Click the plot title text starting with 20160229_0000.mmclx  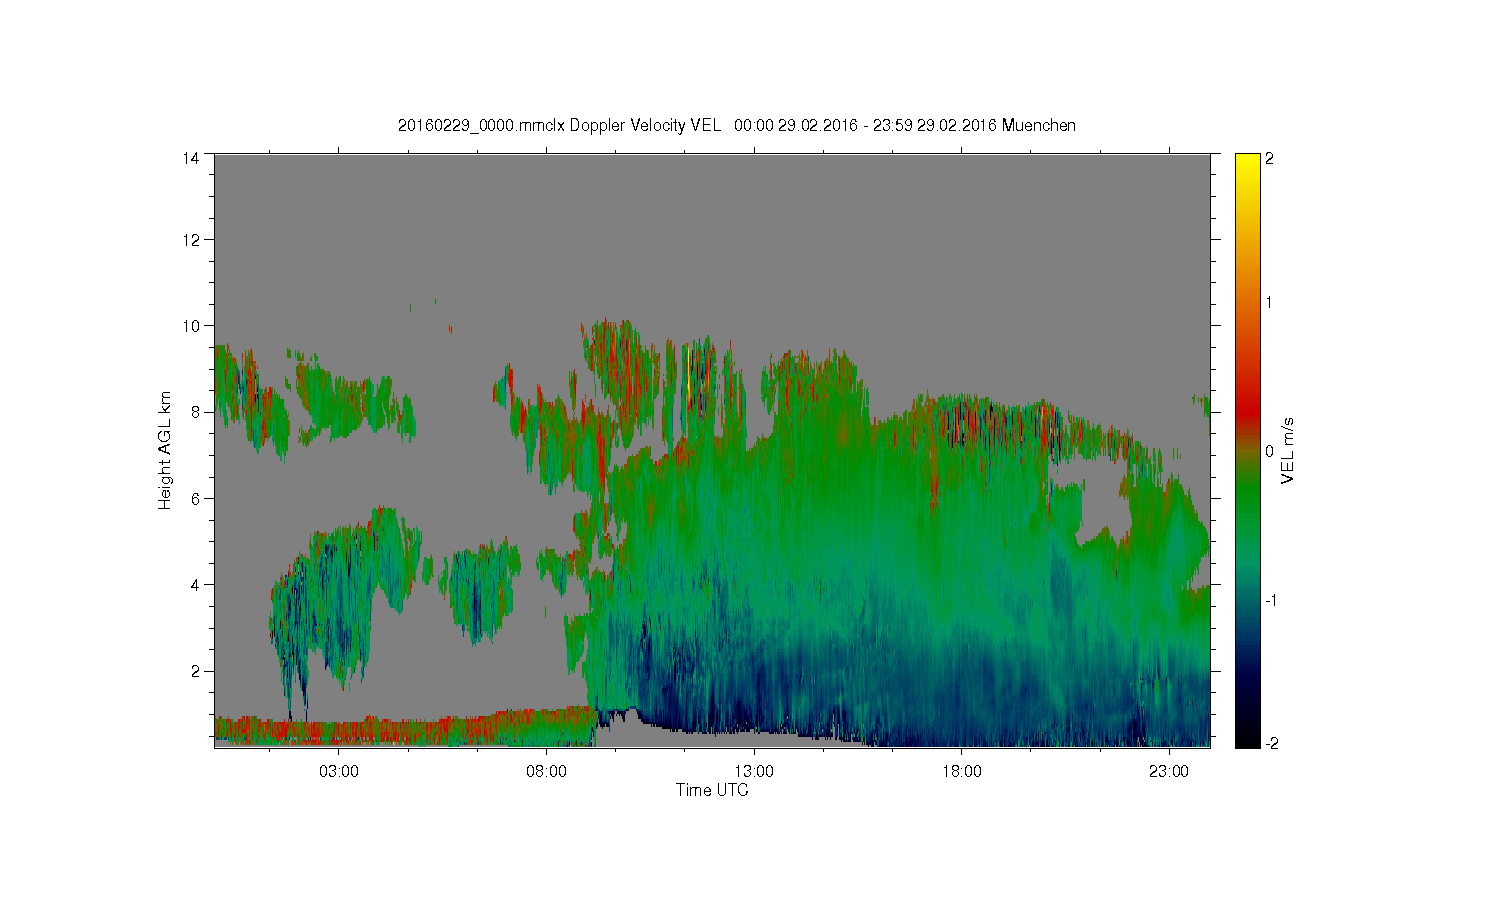click(x=737, y=125)
